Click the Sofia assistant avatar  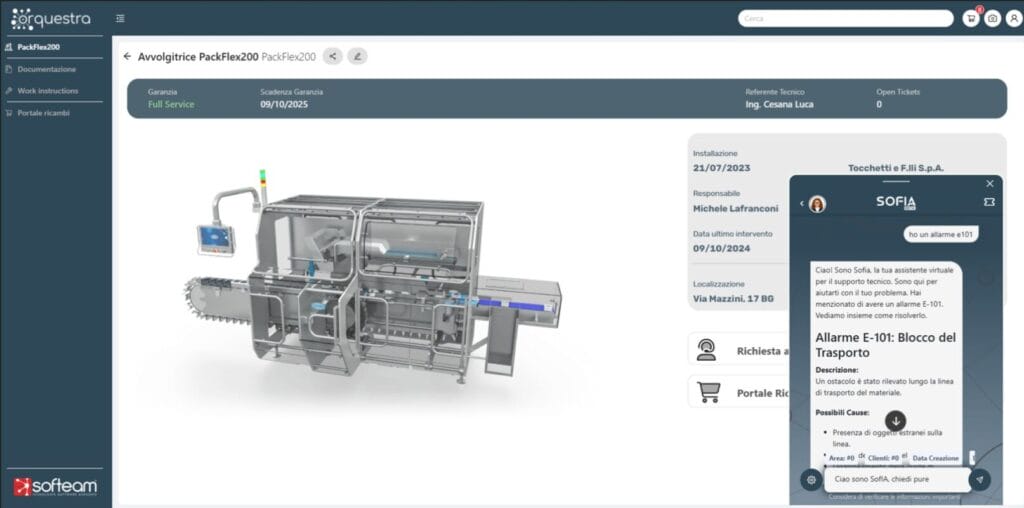pos(817,204)
